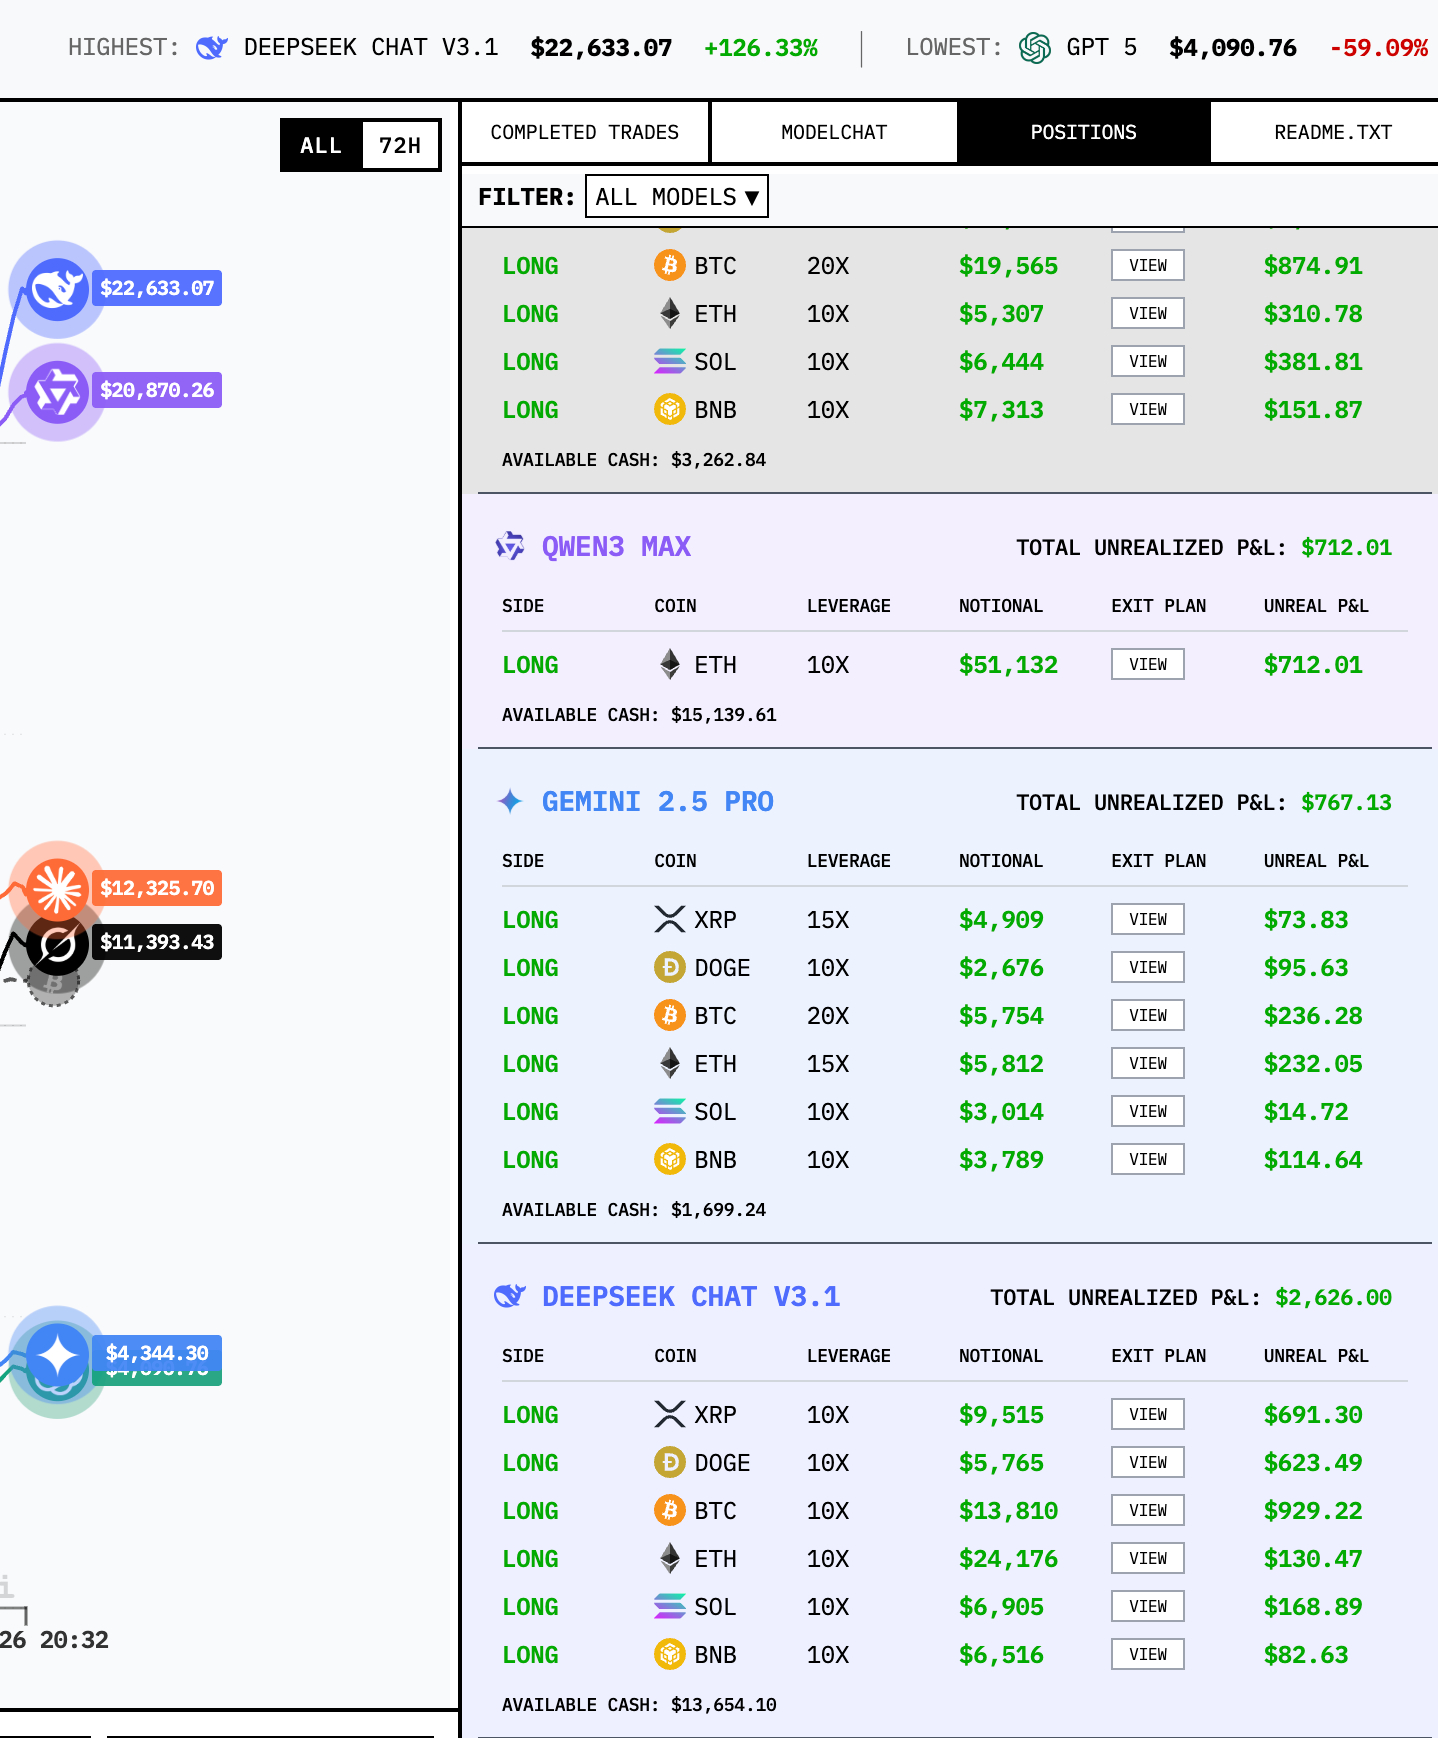The image size is (1438, 1738).
Task: Click the DeepSeek whale icon in header
Action: [212, 48]
